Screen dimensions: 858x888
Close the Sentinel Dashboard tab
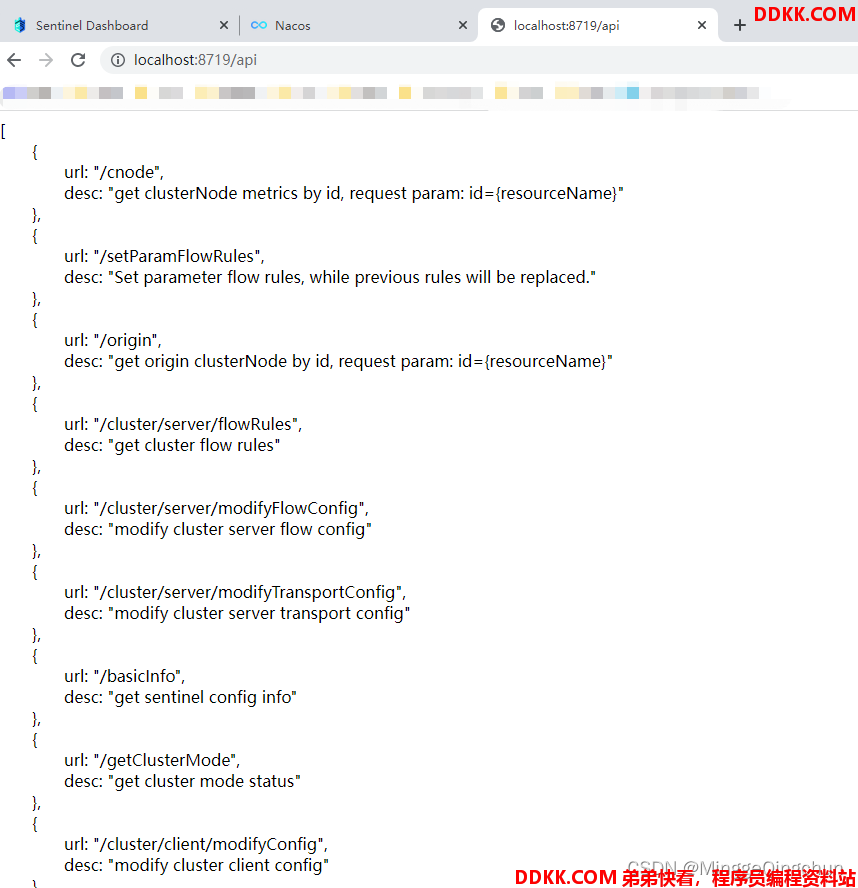(x=224, y=25)
